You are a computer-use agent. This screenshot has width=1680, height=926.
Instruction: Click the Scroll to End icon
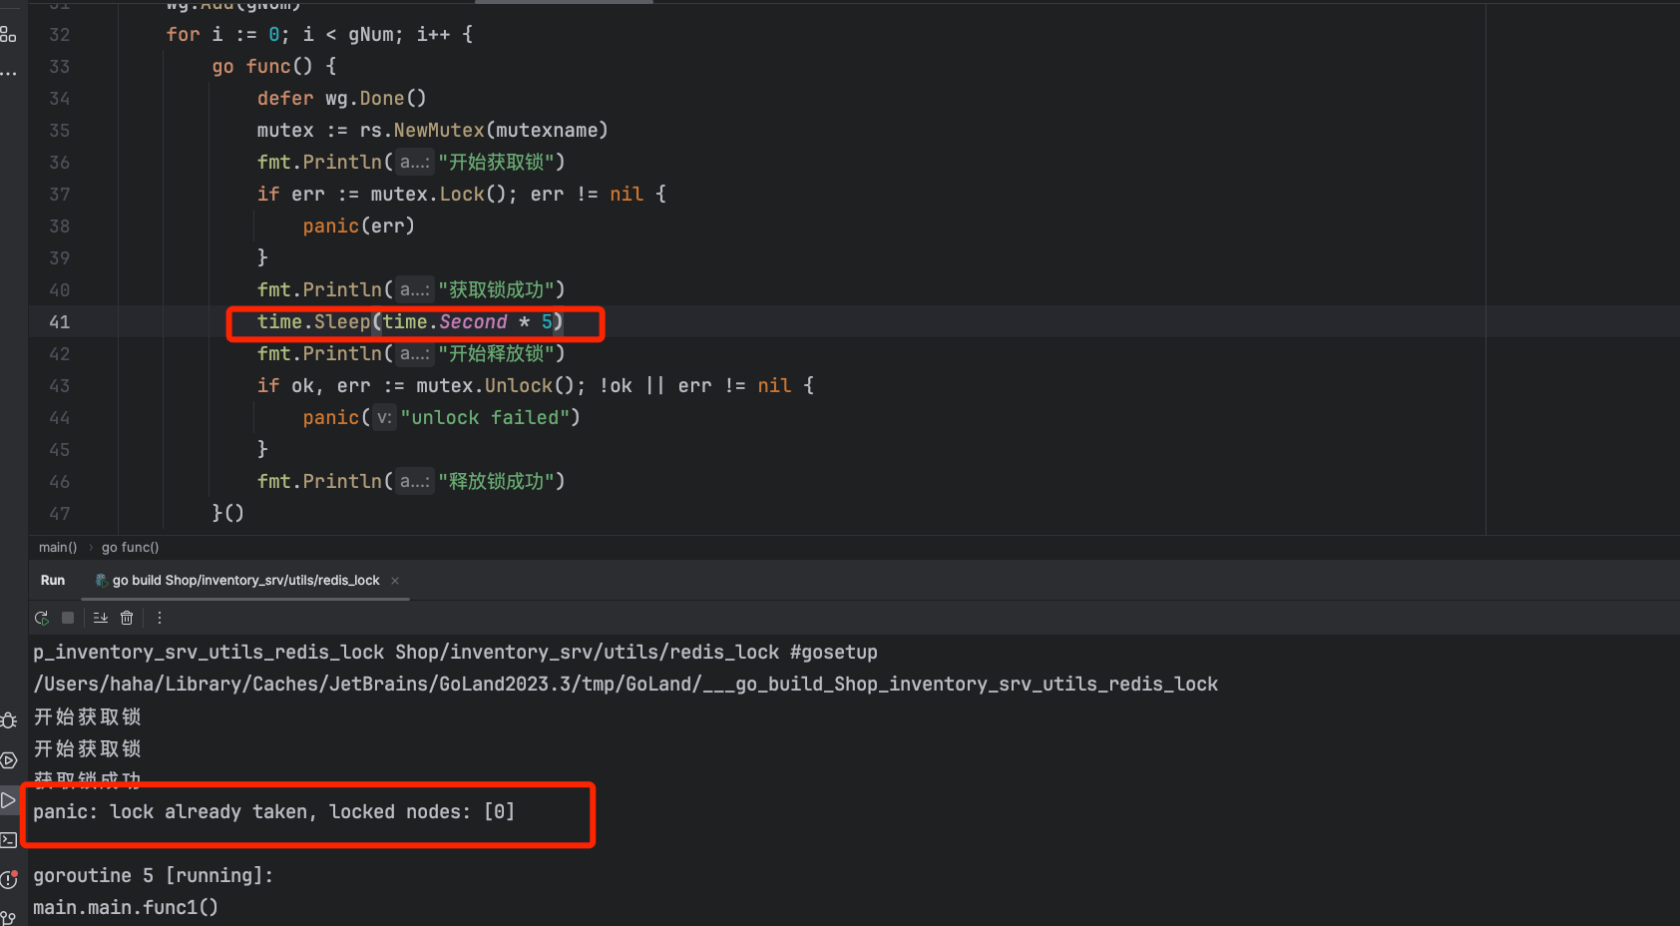click(100, 618)
